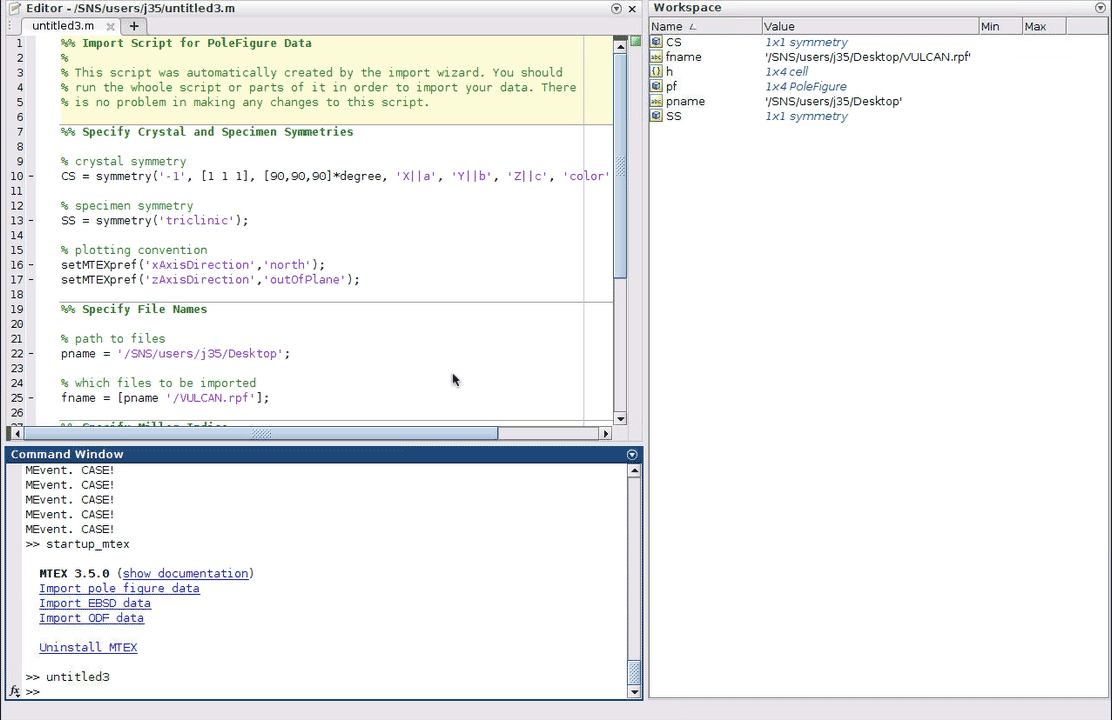Click the fx function browser icon
This screenshot has height=720, width=1112.
(14, 691)
